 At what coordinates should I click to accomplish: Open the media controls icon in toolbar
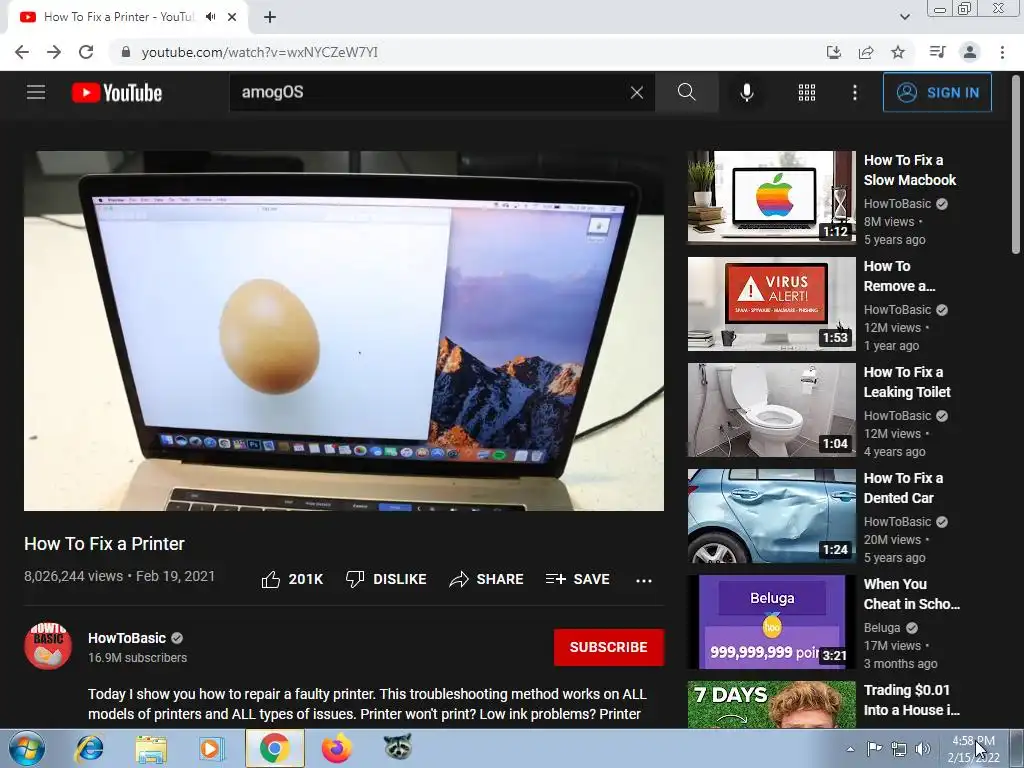click(937, 52)
